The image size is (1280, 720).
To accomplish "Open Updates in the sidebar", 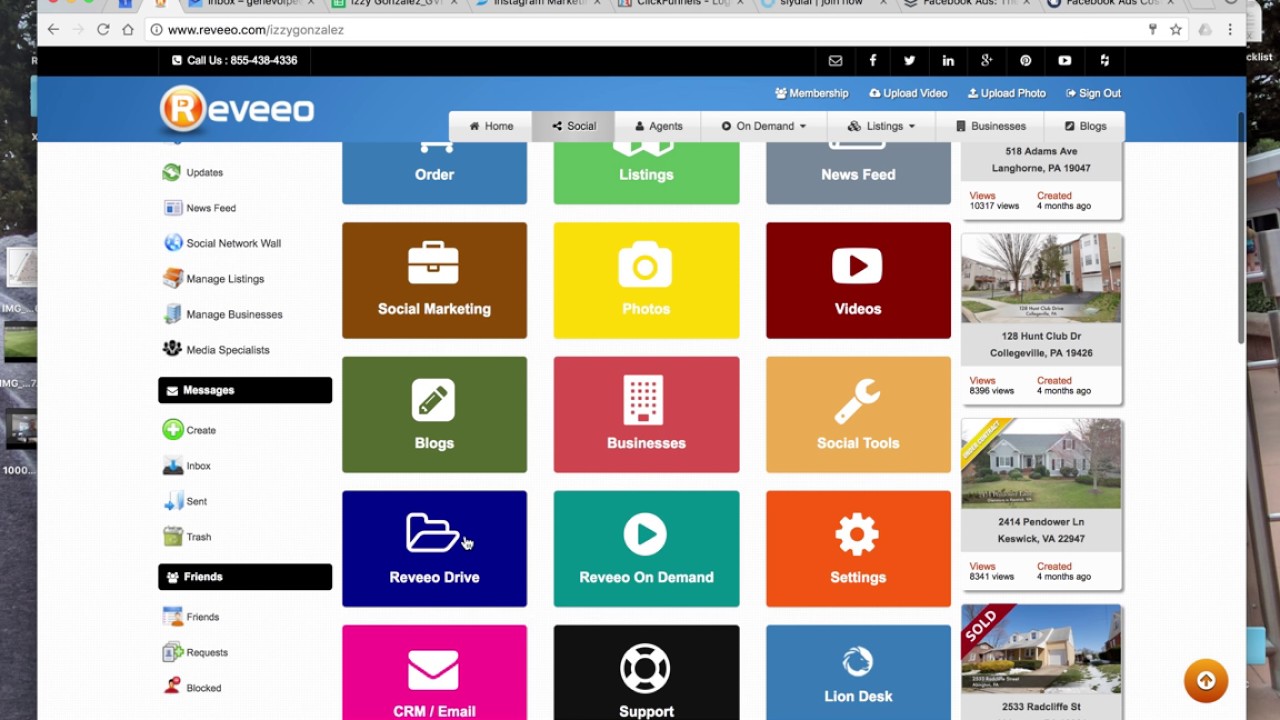I will click(193, 172).
